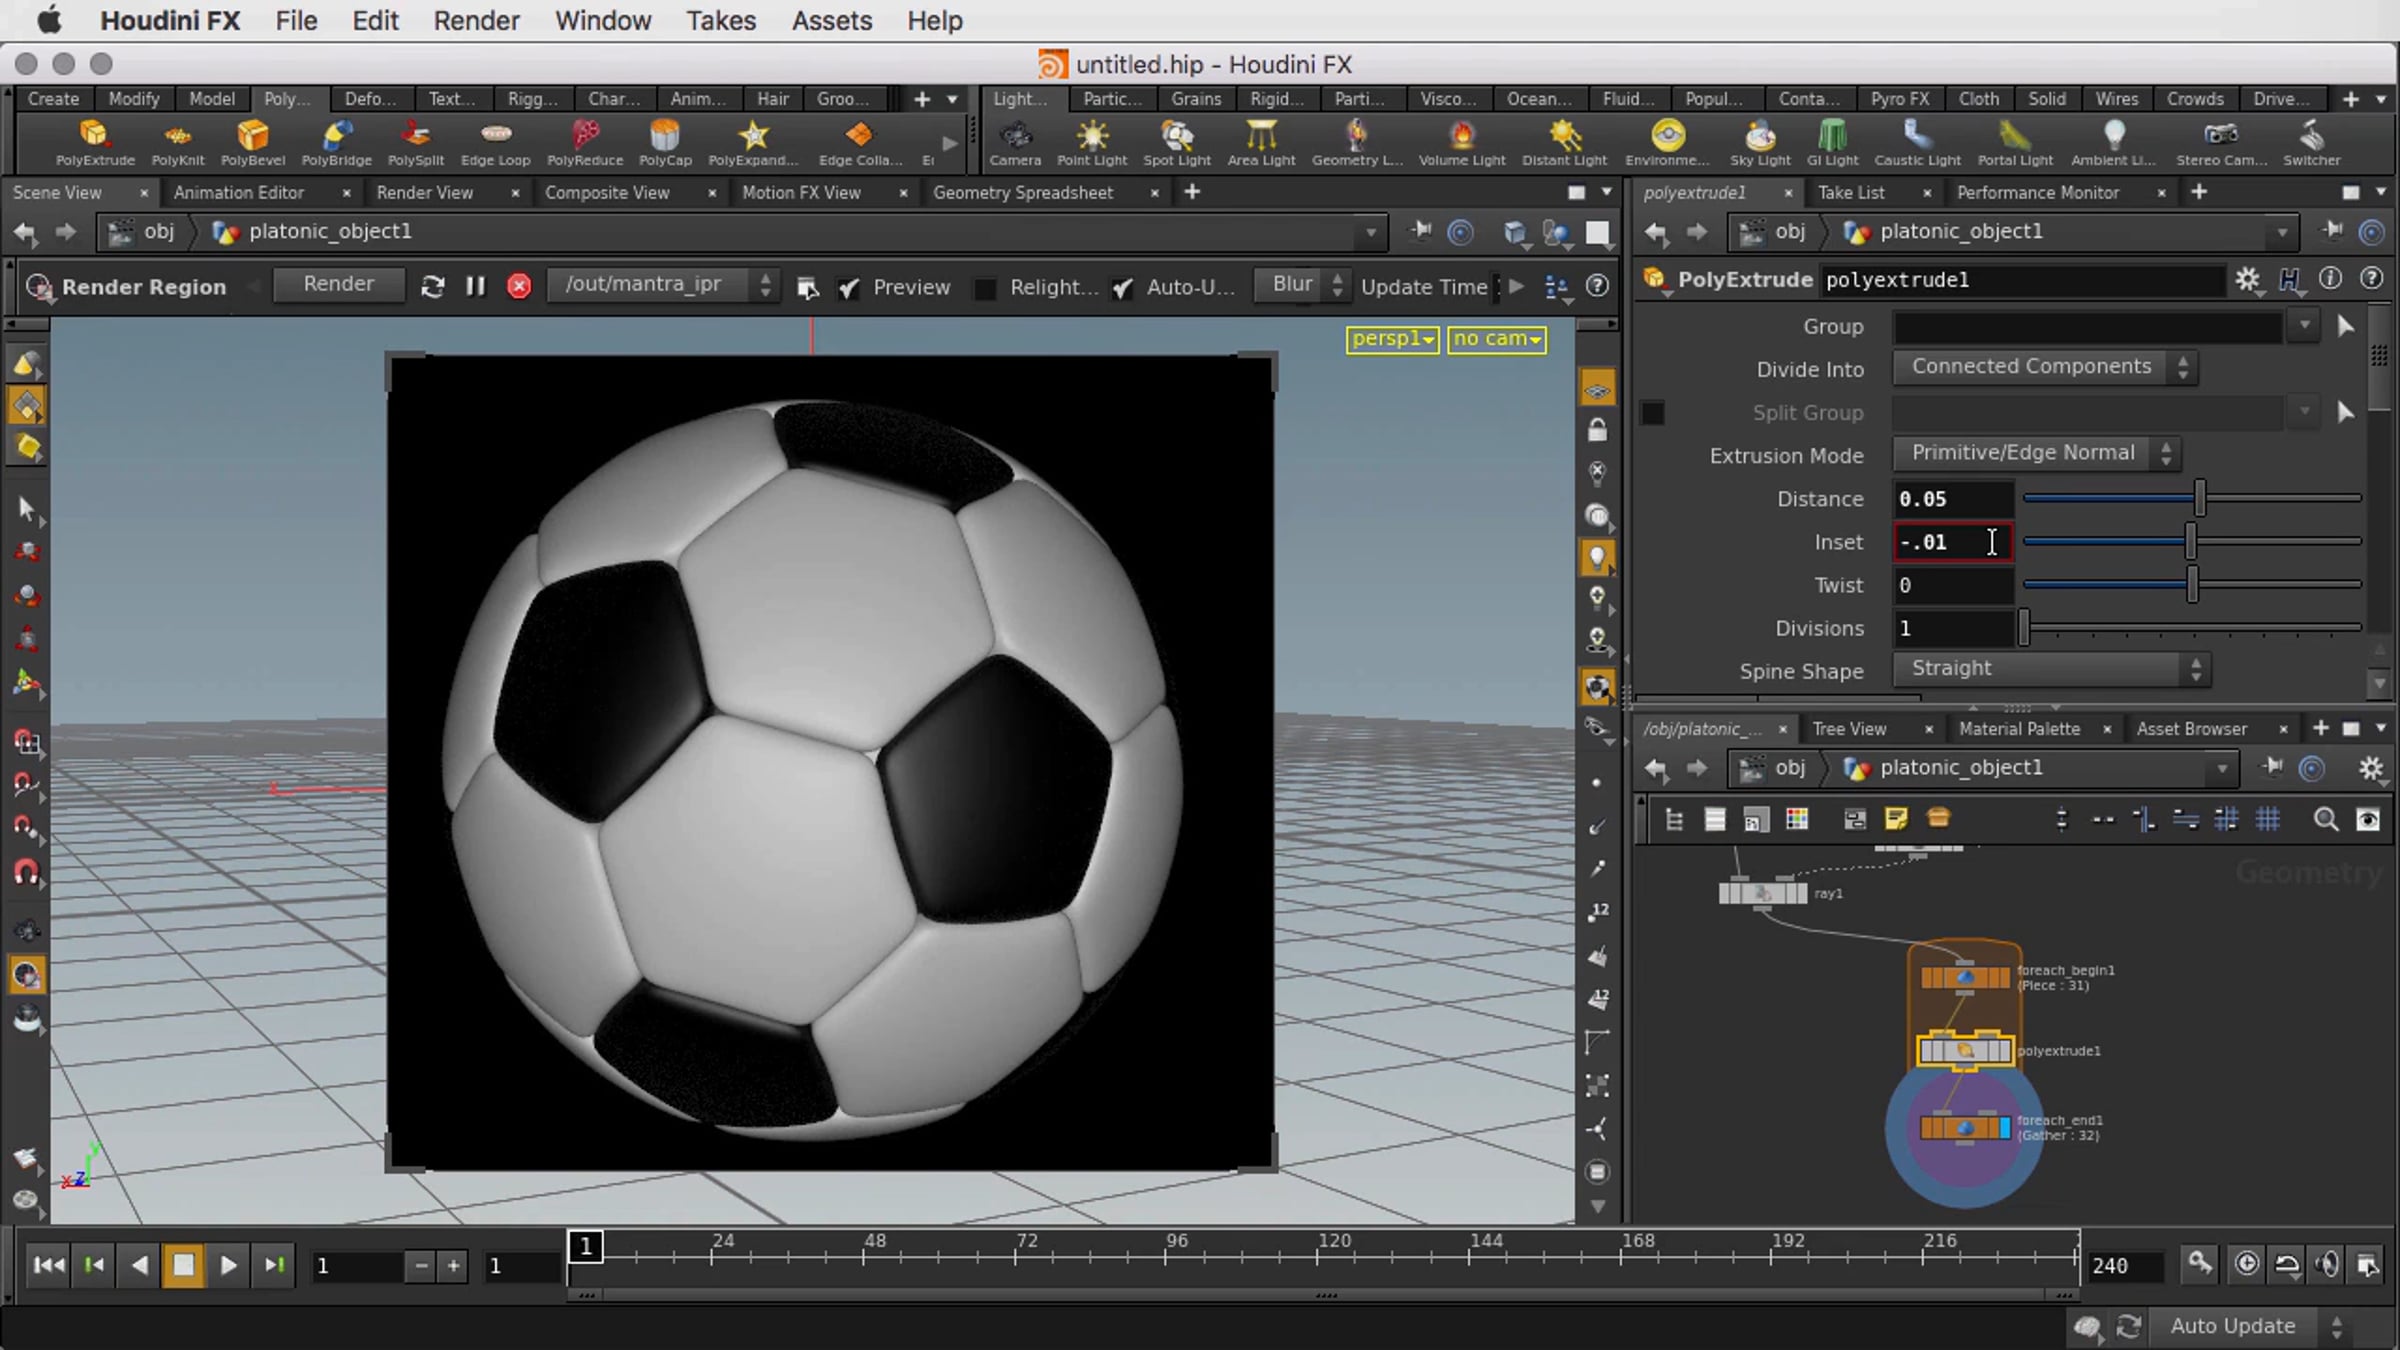
Task: Add a Camera from the shelf
Action: (1015, 142)
